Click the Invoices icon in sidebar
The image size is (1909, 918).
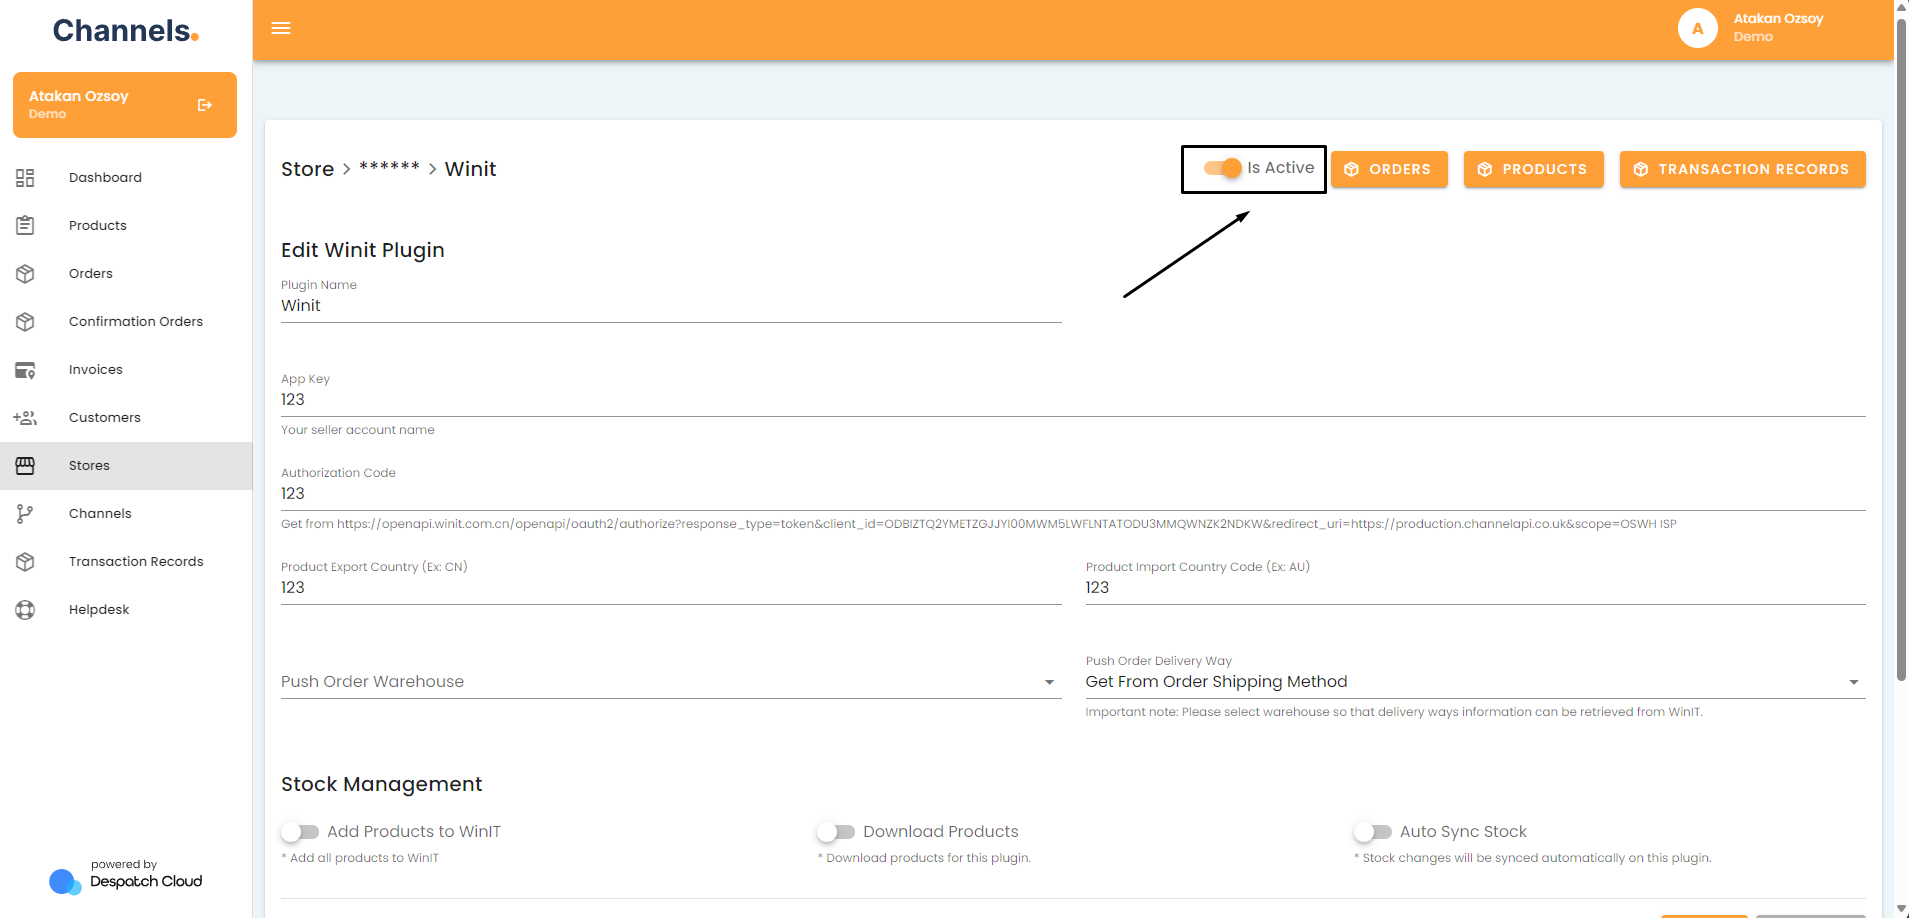tap(25, 370)
